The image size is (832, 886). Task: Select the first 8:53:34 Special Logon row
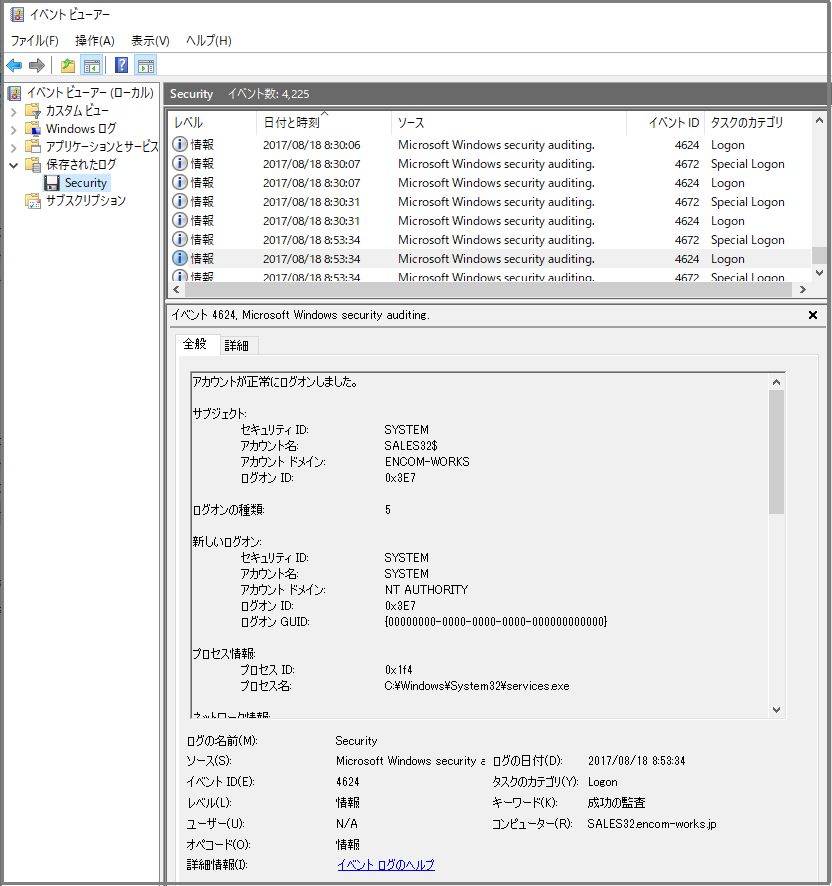coord(490,240)
